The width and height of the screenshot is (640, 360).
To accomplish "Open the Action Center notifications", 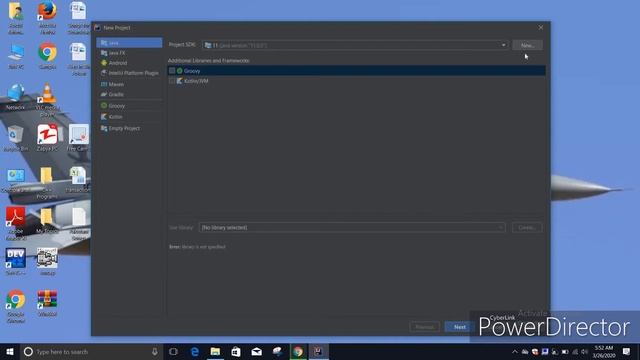I will 627,351.
